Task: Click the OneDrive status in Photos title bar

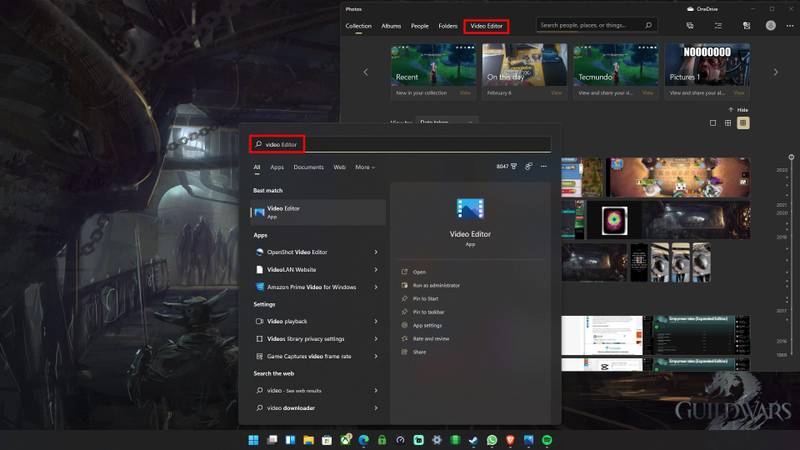Action: point(703,9)
